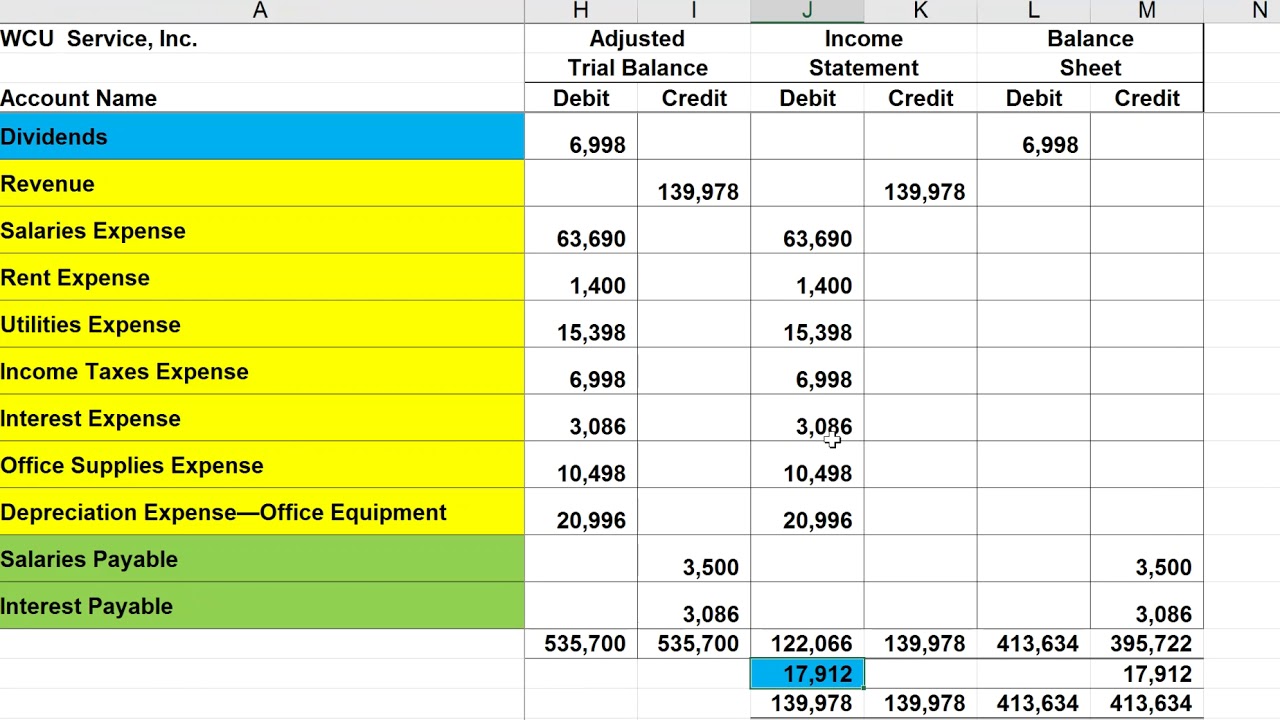Viewport: 1280px width, 720px height.
Task: Click the Utilities Expense account cell
Action: point(261,325)
